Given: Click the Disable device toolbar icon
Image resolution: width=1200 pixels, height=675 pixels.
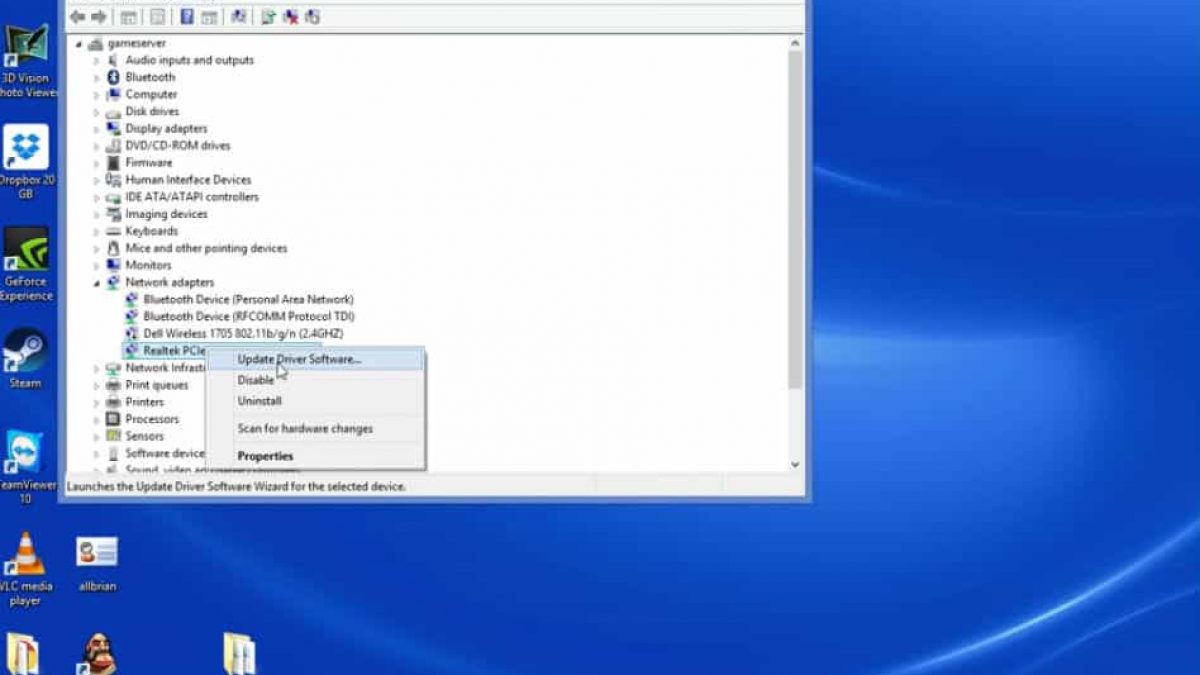Looking at the screenshot, I should click(312, 17).
